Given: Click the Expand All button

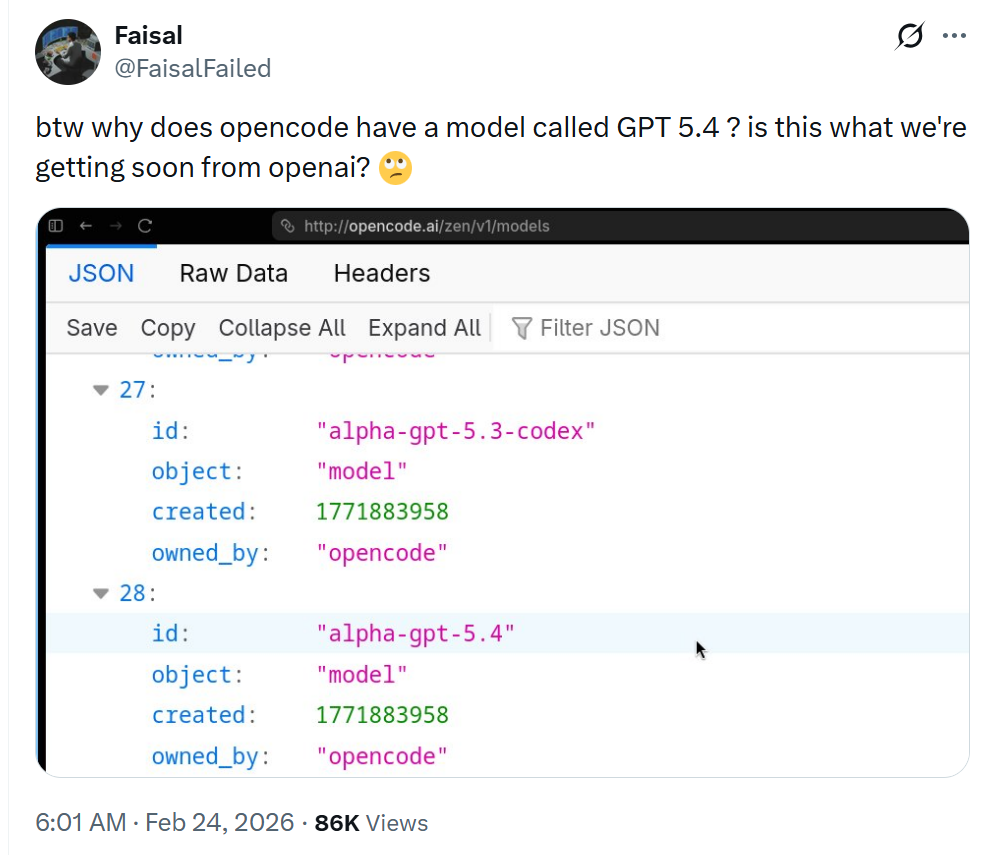Looking at the screenshot, I should click(x=424, y=328).
